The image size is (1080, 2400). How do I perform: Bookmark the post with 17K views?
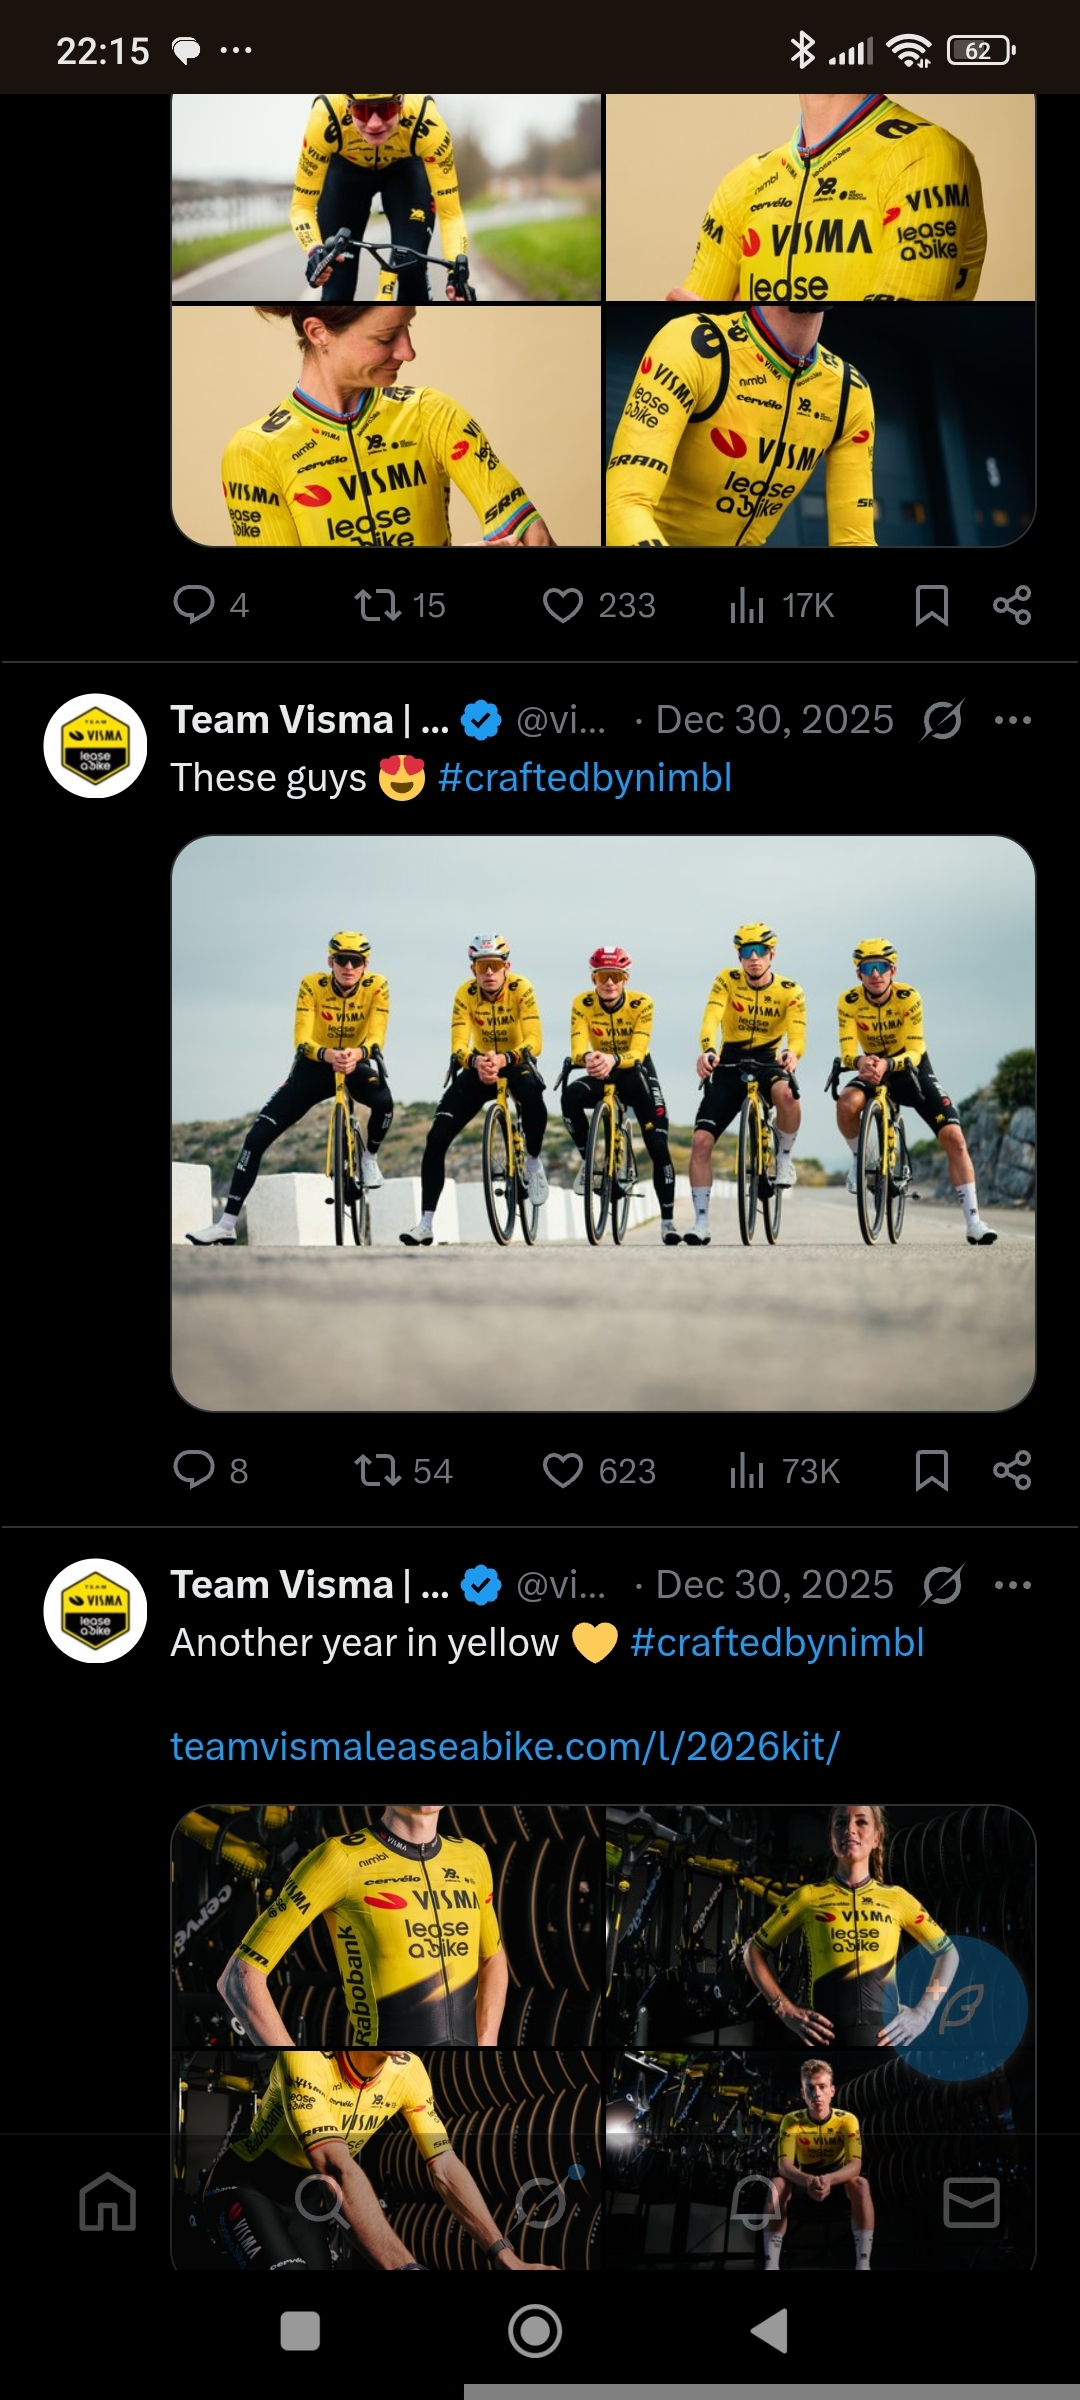point(931,605)
